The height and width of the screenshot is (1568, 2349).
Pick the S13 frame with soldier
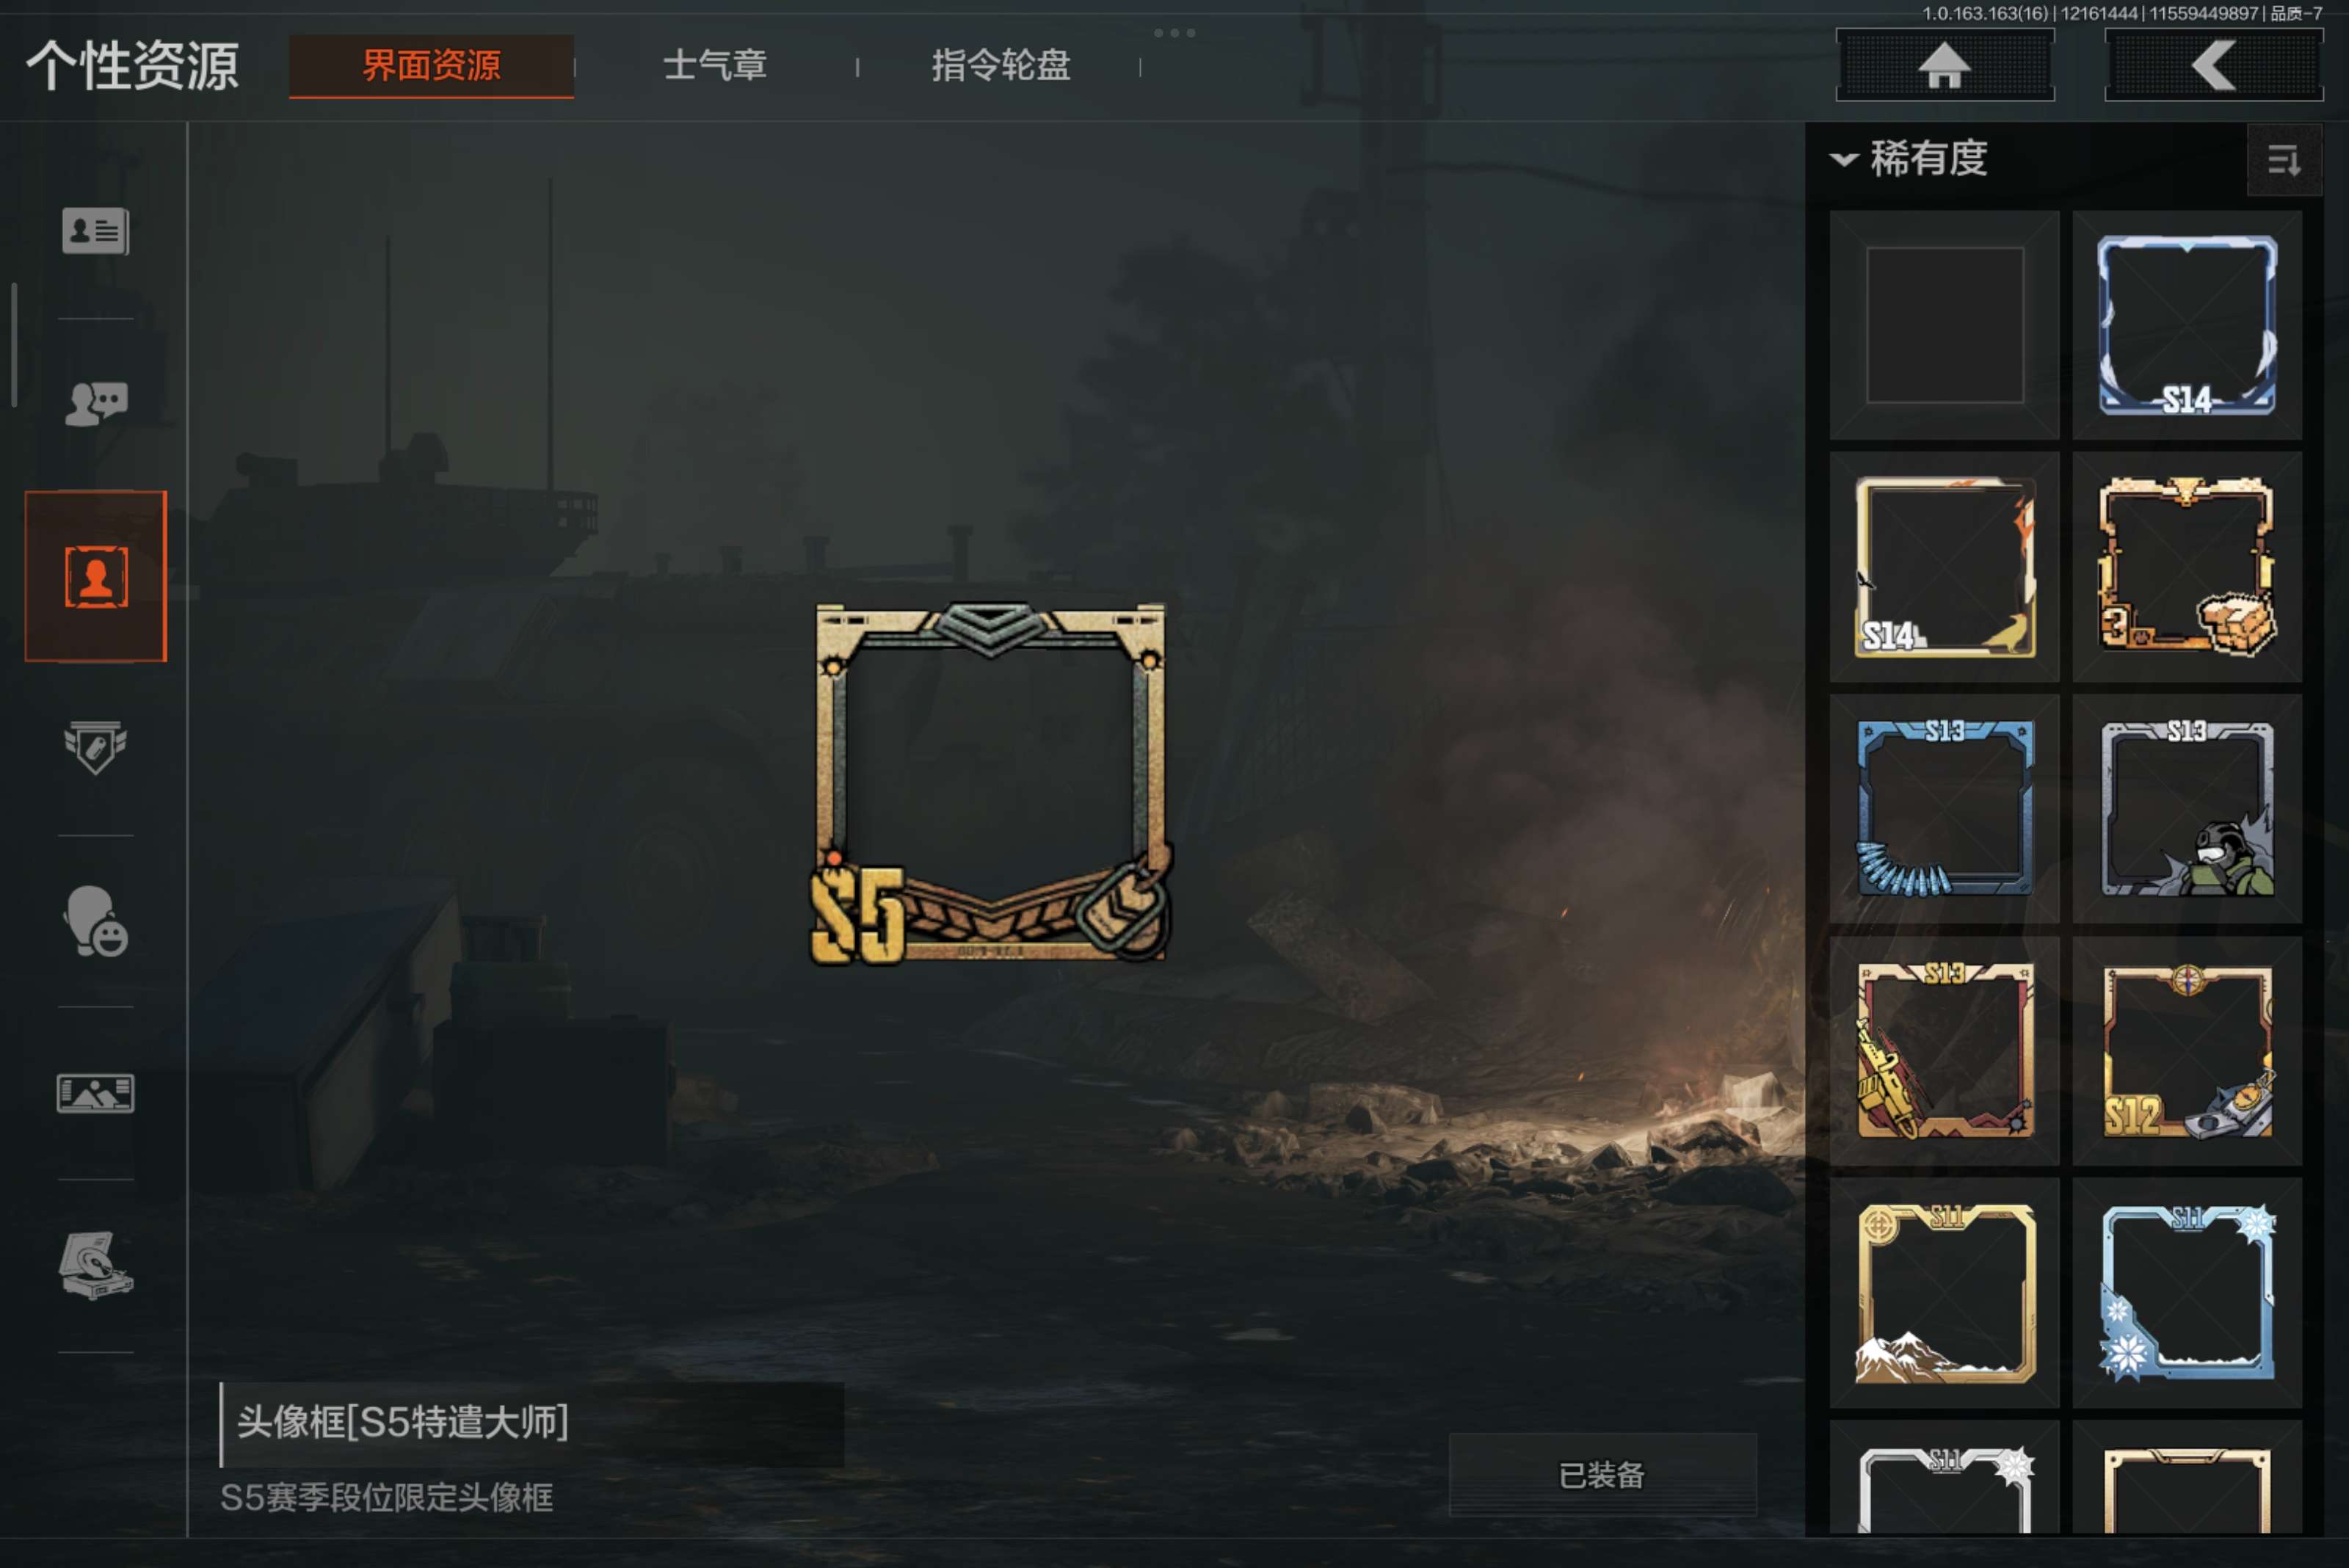[2187, 808]
